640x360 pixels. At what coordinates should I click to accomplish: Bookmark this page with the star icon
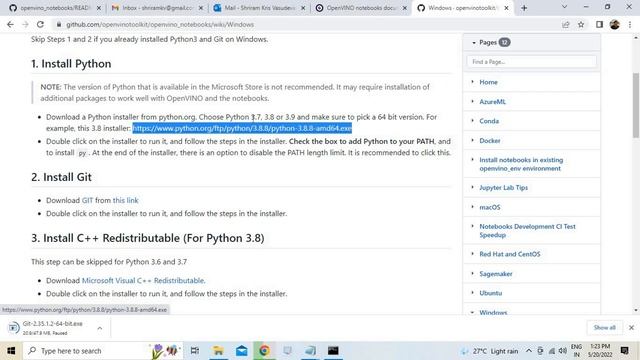click(581, 24)
